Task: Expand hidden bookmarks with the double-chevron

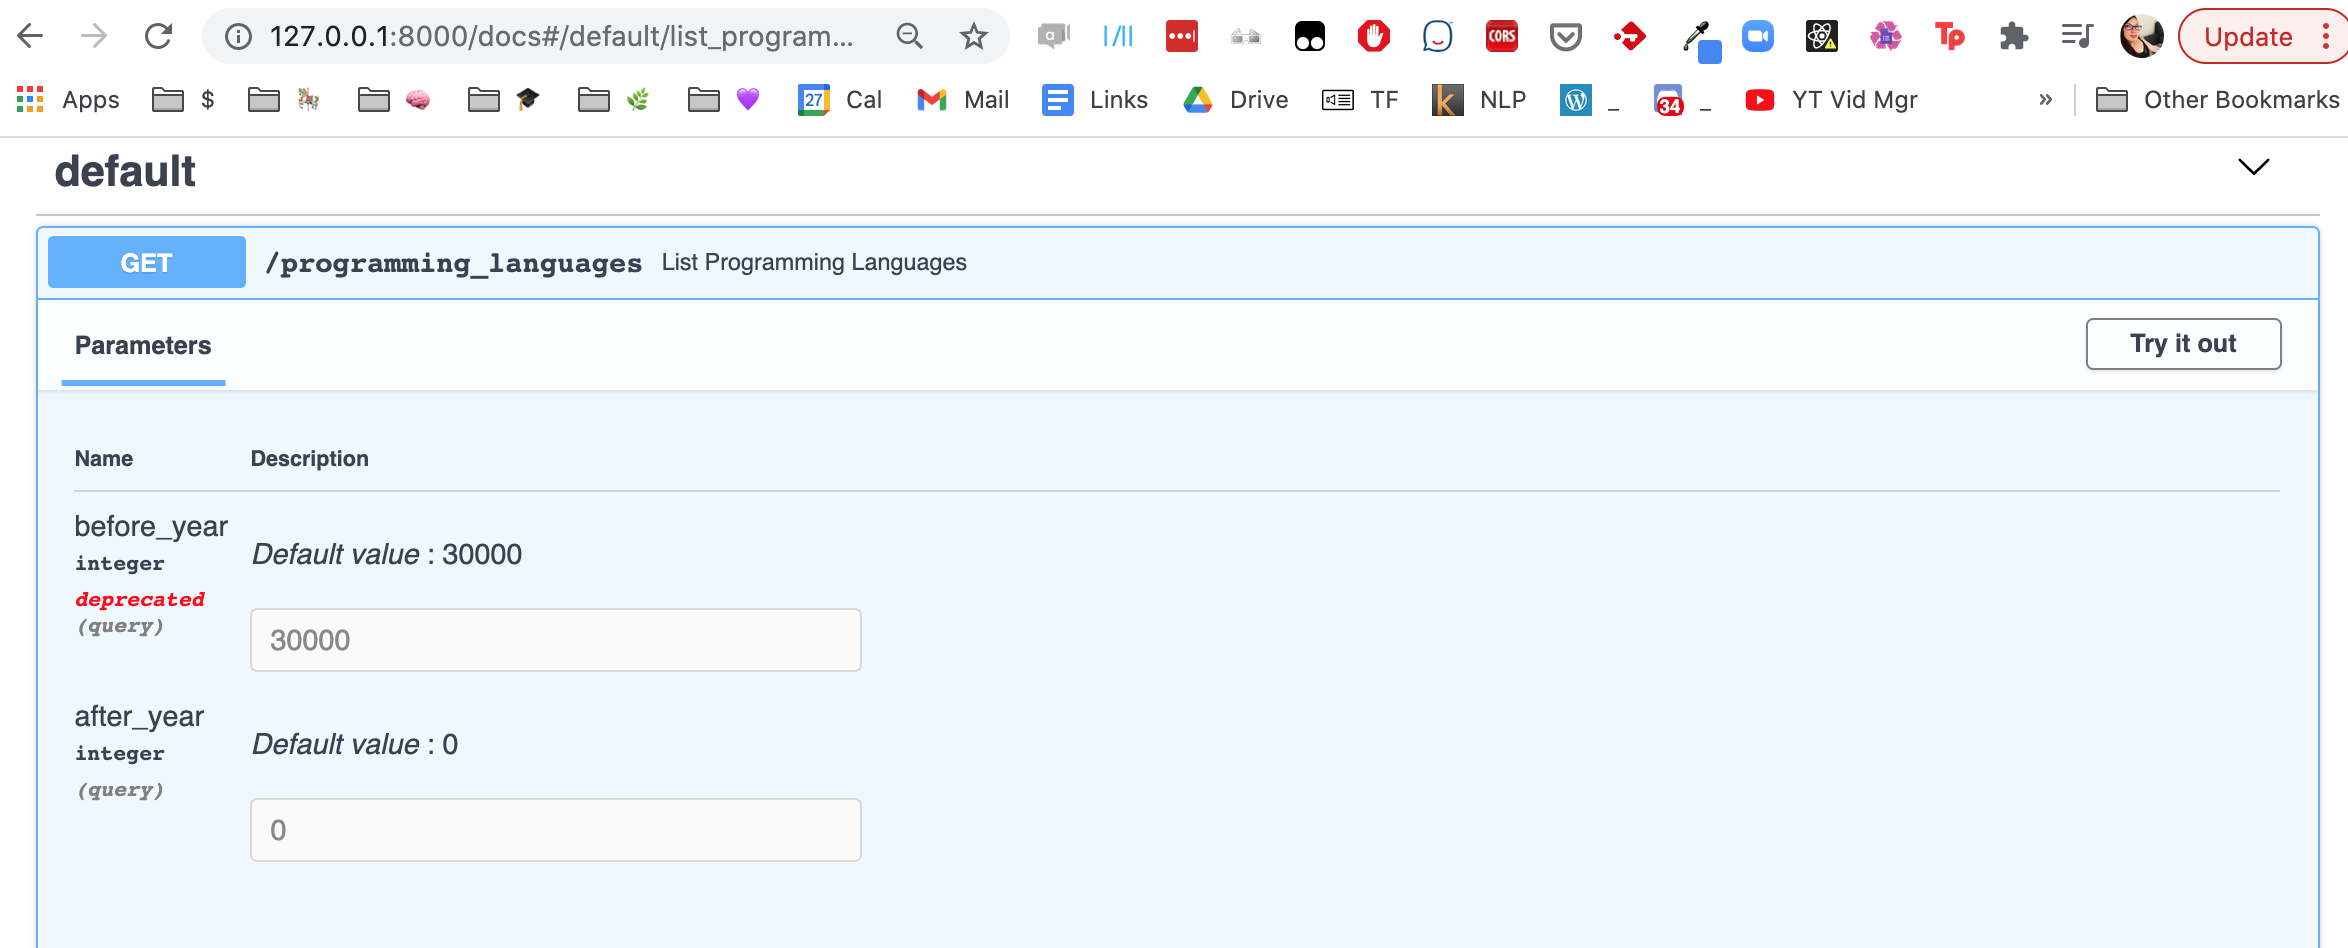Action: click(x=2046, y=99)
